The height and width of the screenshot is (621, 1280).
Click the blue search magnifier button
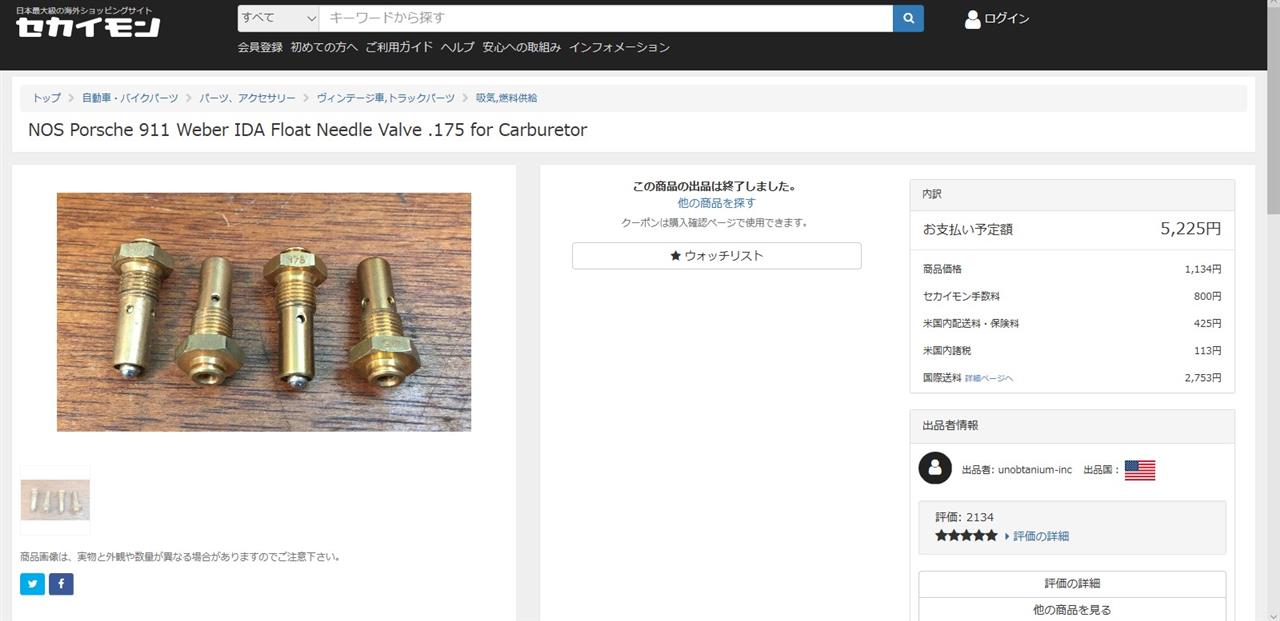click(908, 18)
